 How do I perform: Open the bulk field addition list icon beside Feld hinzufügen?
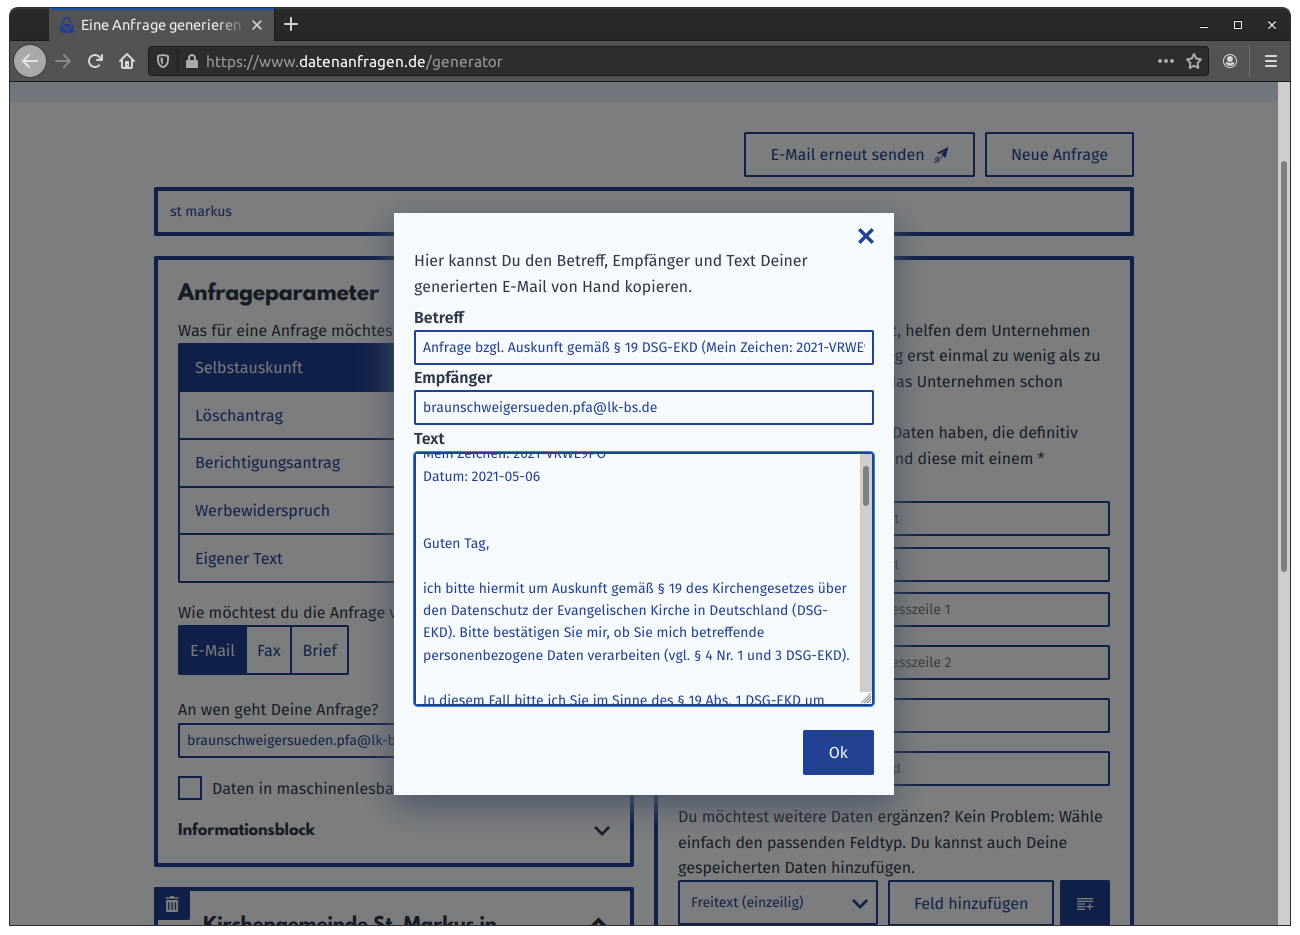[1084, 902]
